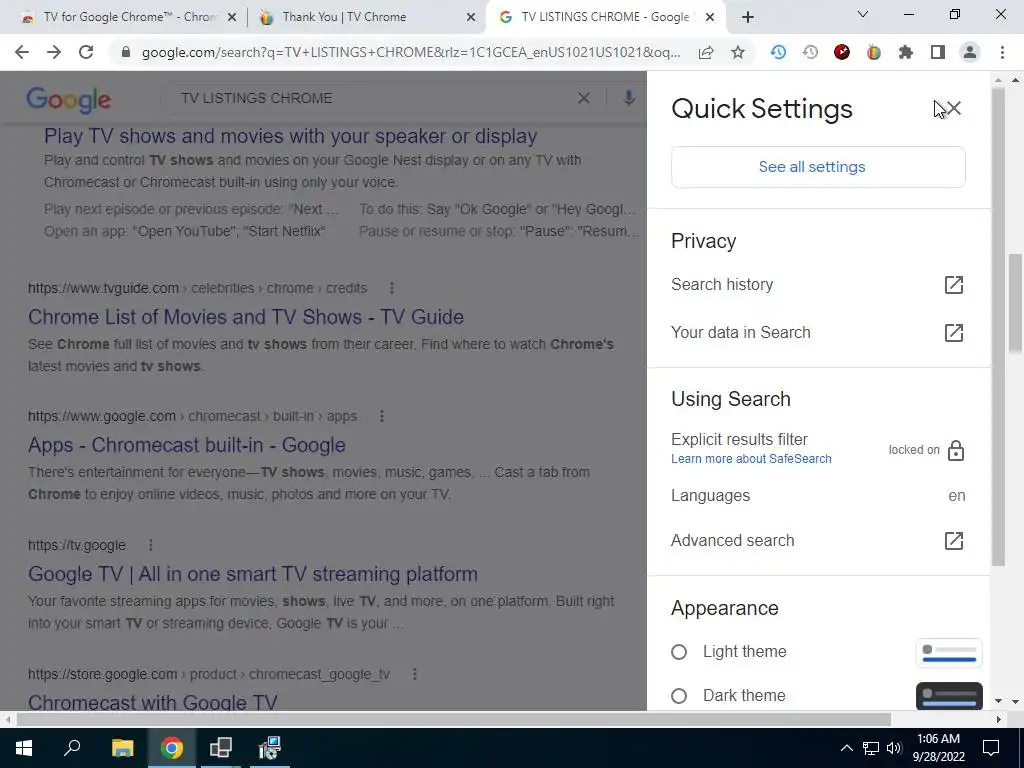This screenshot has height=768, width=1024.
Task: Click Advanced search label
Action: [x=733, y=541]
